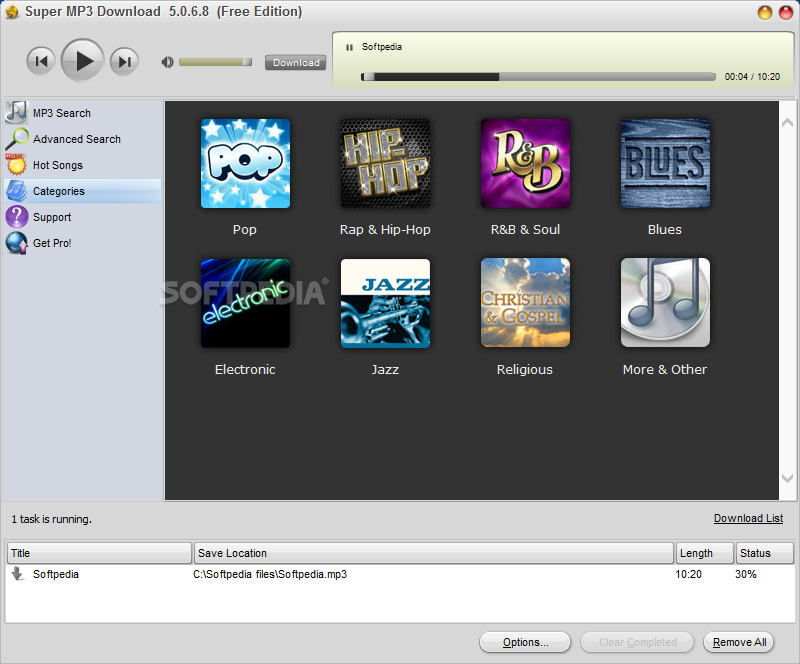Click the Jazz category label
This screenshot has height=664, width=800.
coord(385,370)
